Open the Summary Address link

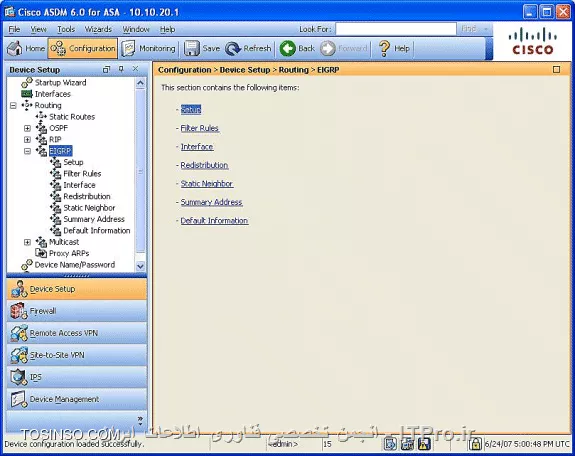[212, 202]
